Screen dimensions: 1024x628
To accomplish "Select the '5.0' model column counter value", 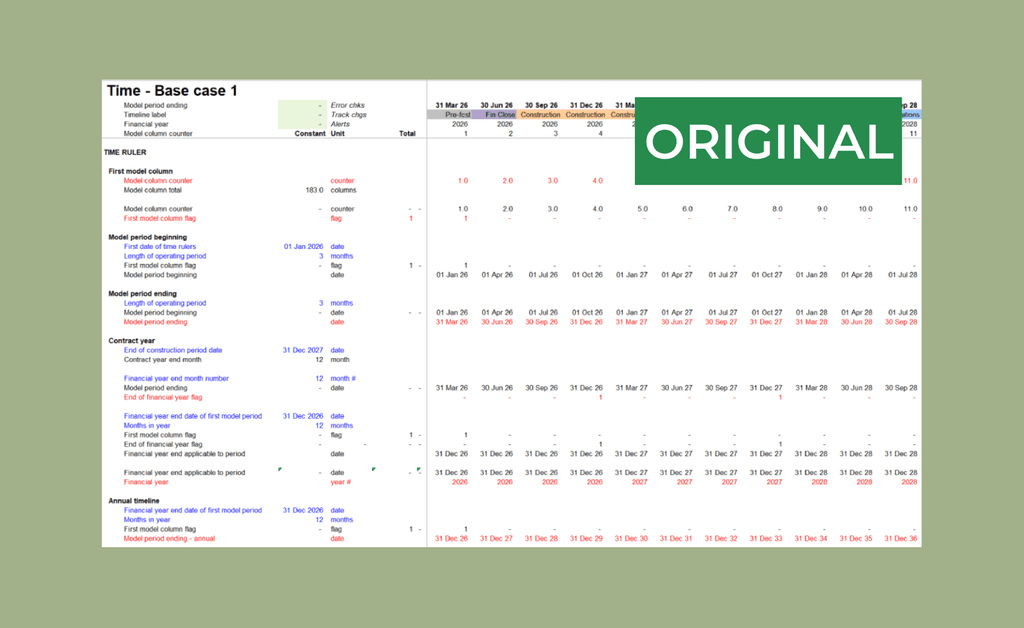I will 643,210.
